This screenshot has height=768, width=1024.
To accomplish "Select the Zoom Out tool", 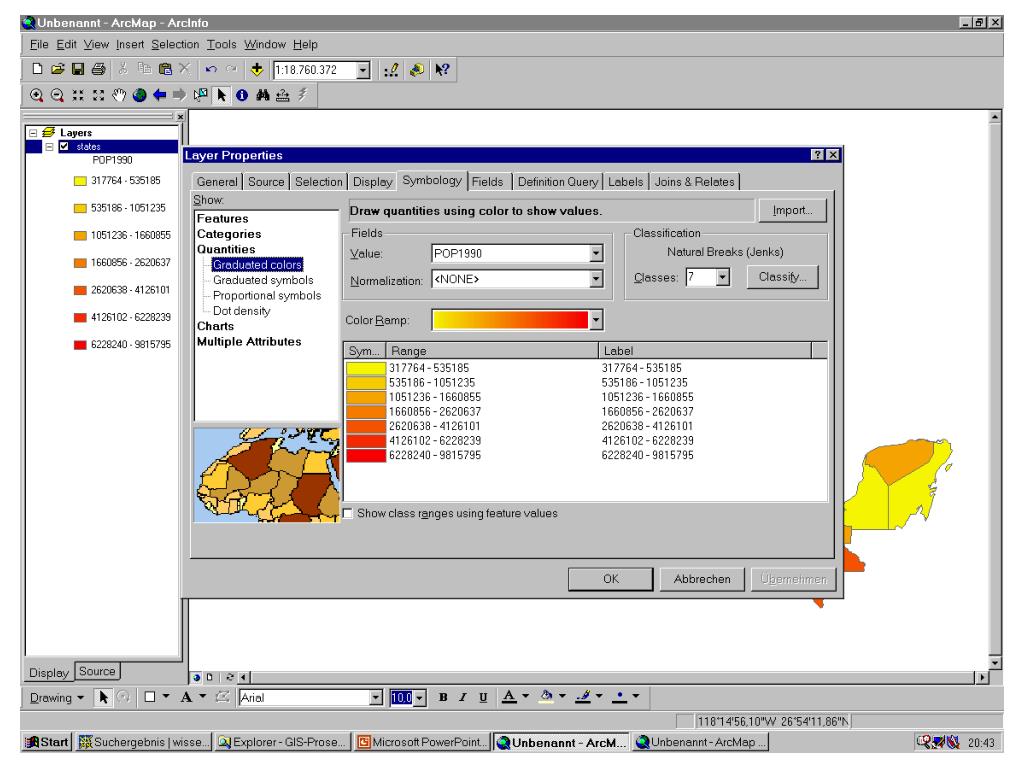I will [x=57, y=95].
